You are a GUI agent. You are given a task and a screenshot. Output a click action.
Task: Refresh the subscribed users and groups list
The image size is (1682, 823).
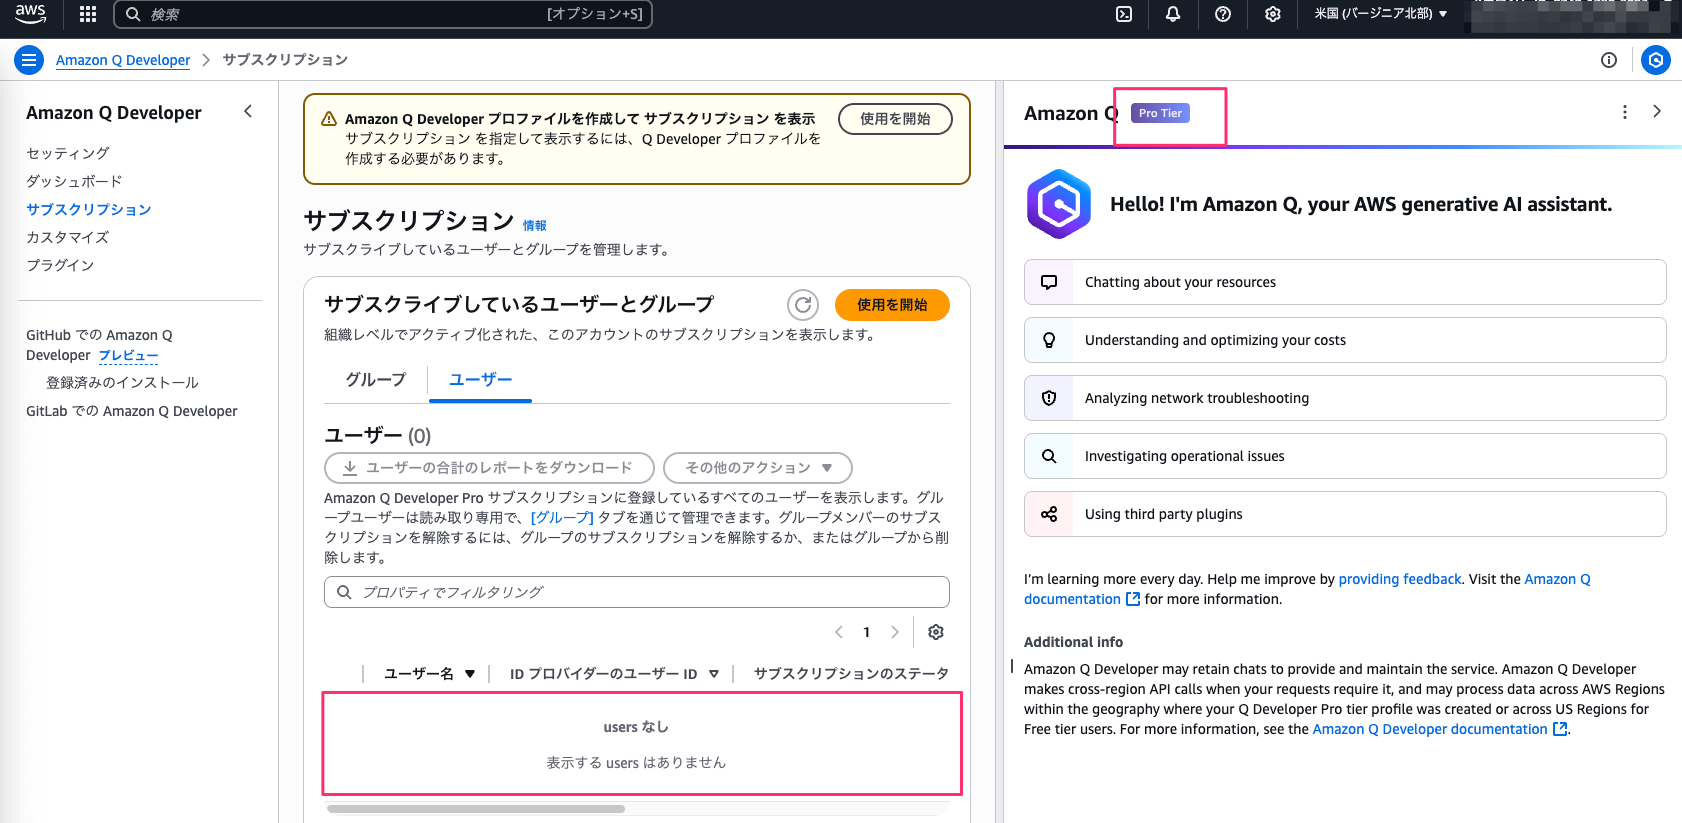[803, 305]
